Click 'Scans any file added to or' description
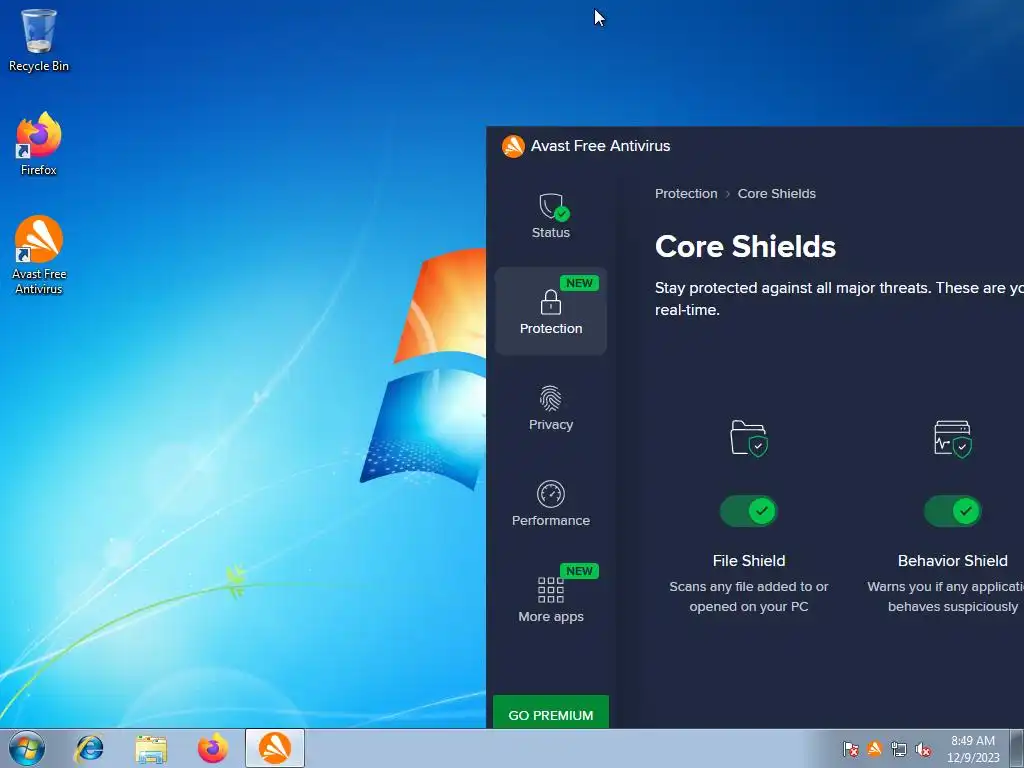 (x=748, y=587)
